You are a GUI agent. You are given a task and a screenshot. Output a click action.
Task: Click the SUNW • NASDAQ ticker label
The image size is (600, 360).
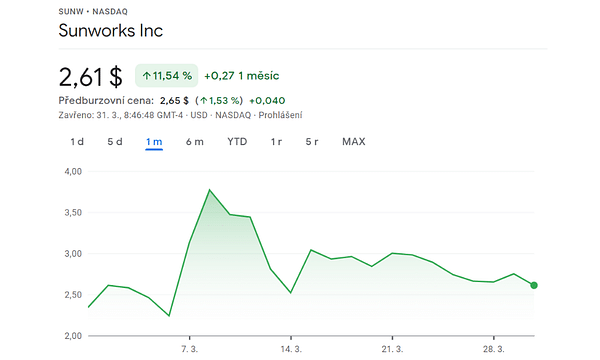click(93, 11)
